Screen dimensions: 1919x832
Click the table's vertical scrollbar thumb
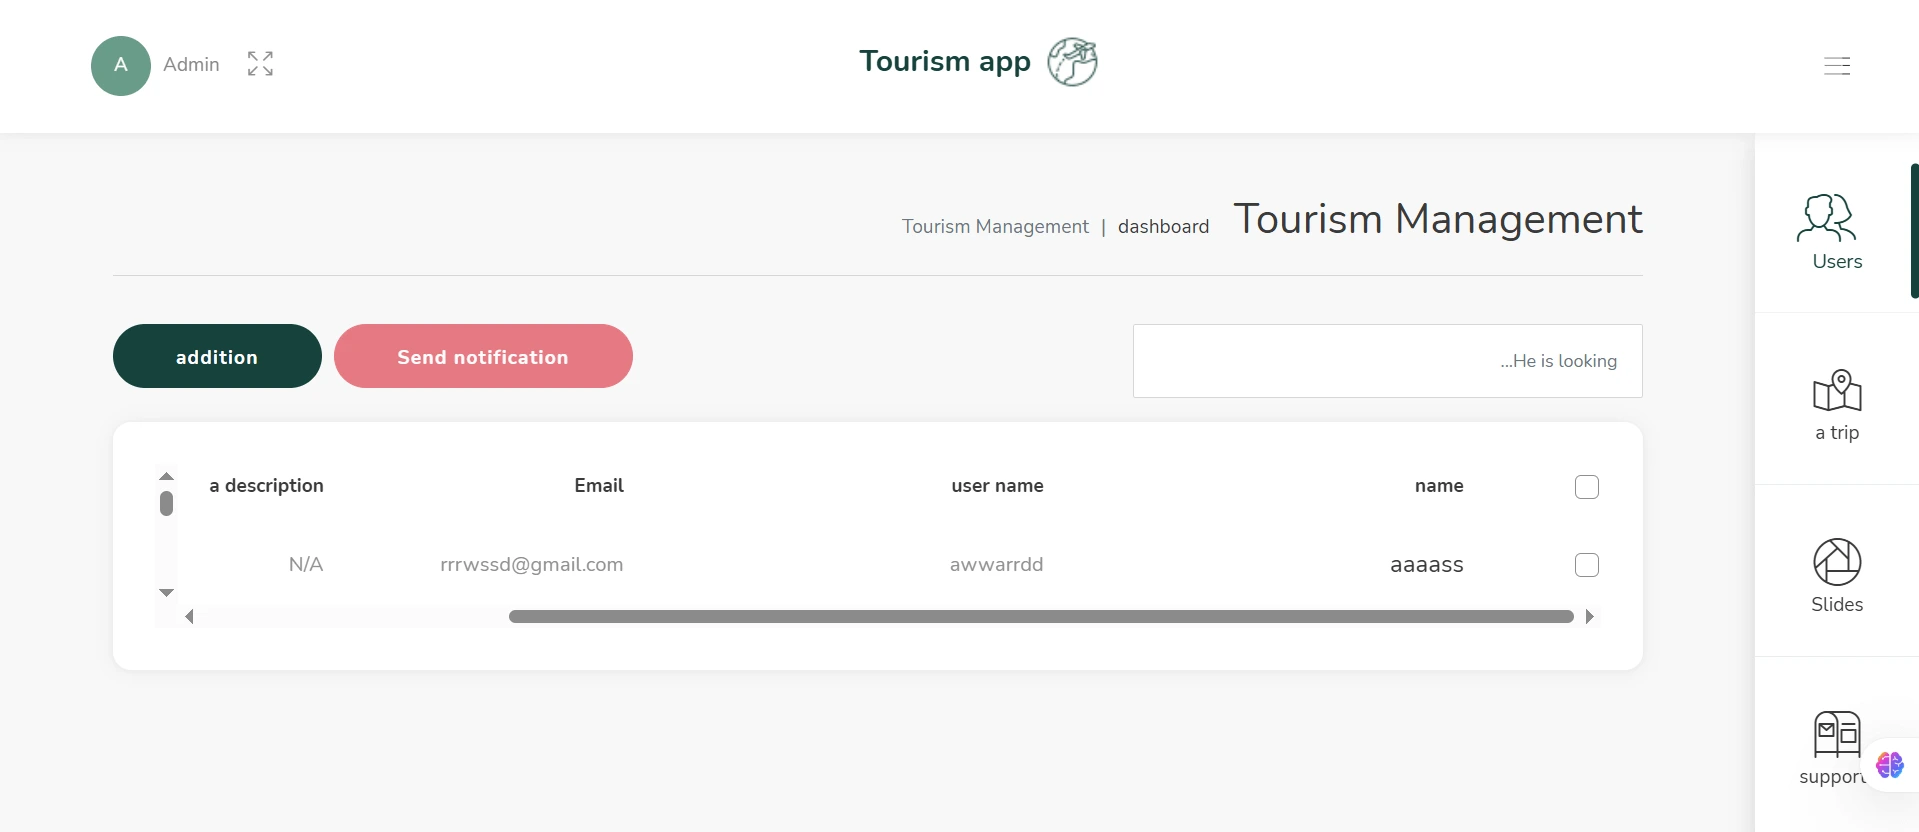[167, 503]
